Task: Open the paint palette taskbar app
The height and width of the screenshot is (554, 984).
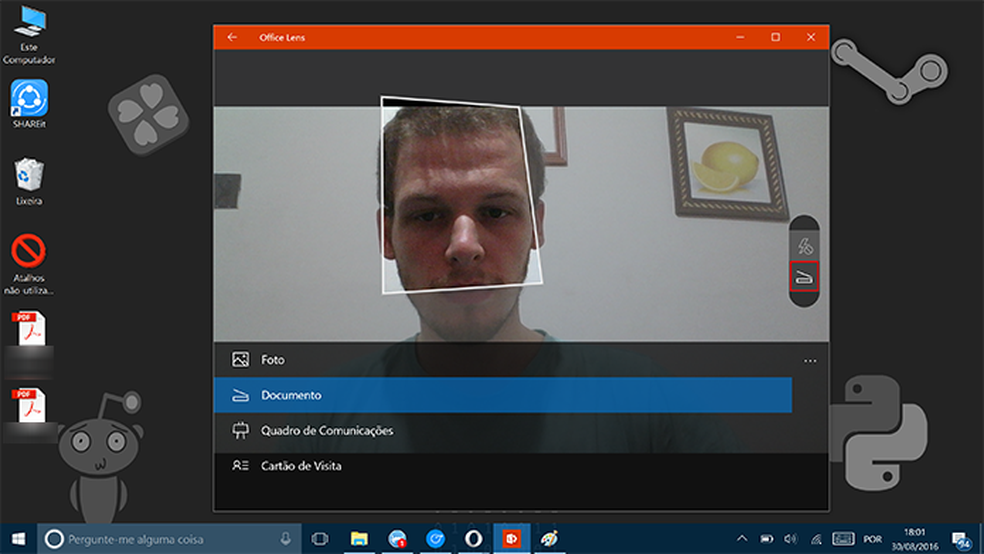Action: pyautogui.click(x=550, y=539)
